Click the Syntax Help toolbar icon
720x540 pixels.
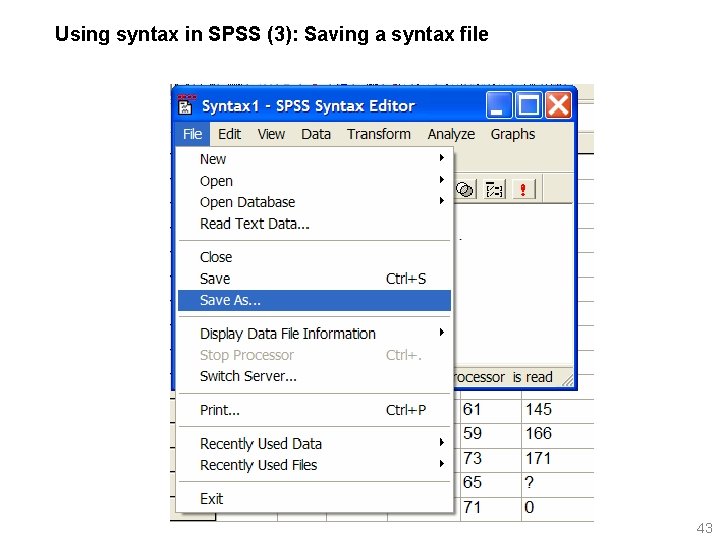(495, 189)
